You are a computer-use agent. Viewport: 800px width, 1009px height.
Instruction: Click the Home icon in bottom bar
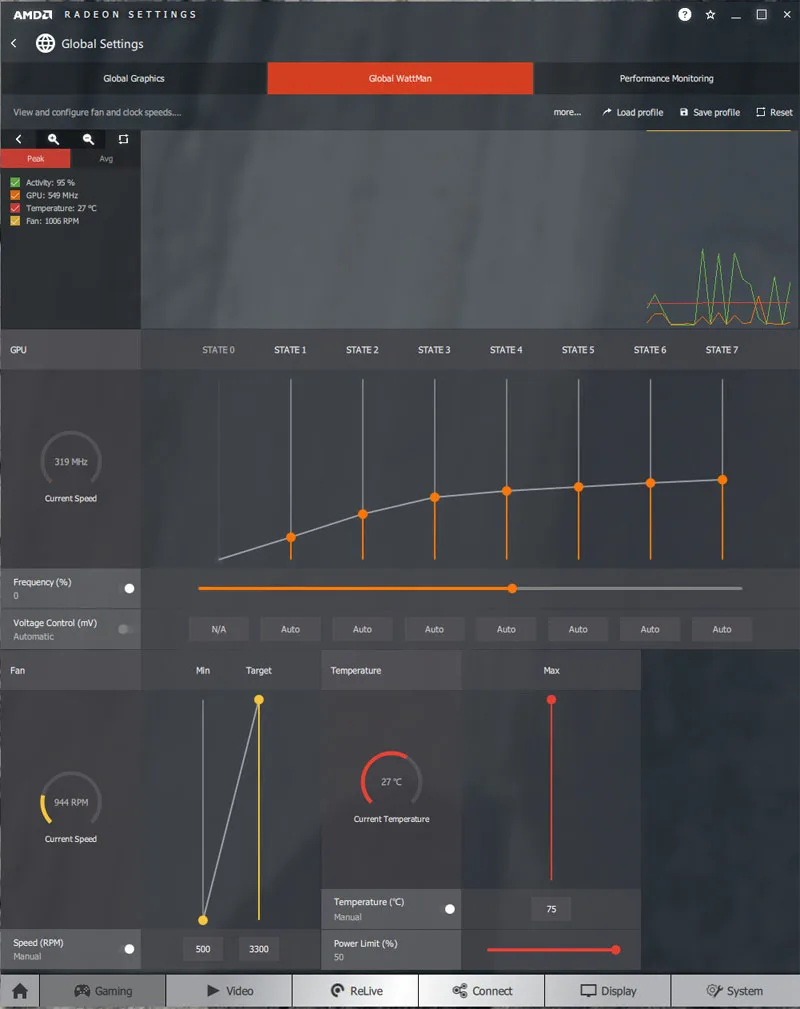point(20,991)
